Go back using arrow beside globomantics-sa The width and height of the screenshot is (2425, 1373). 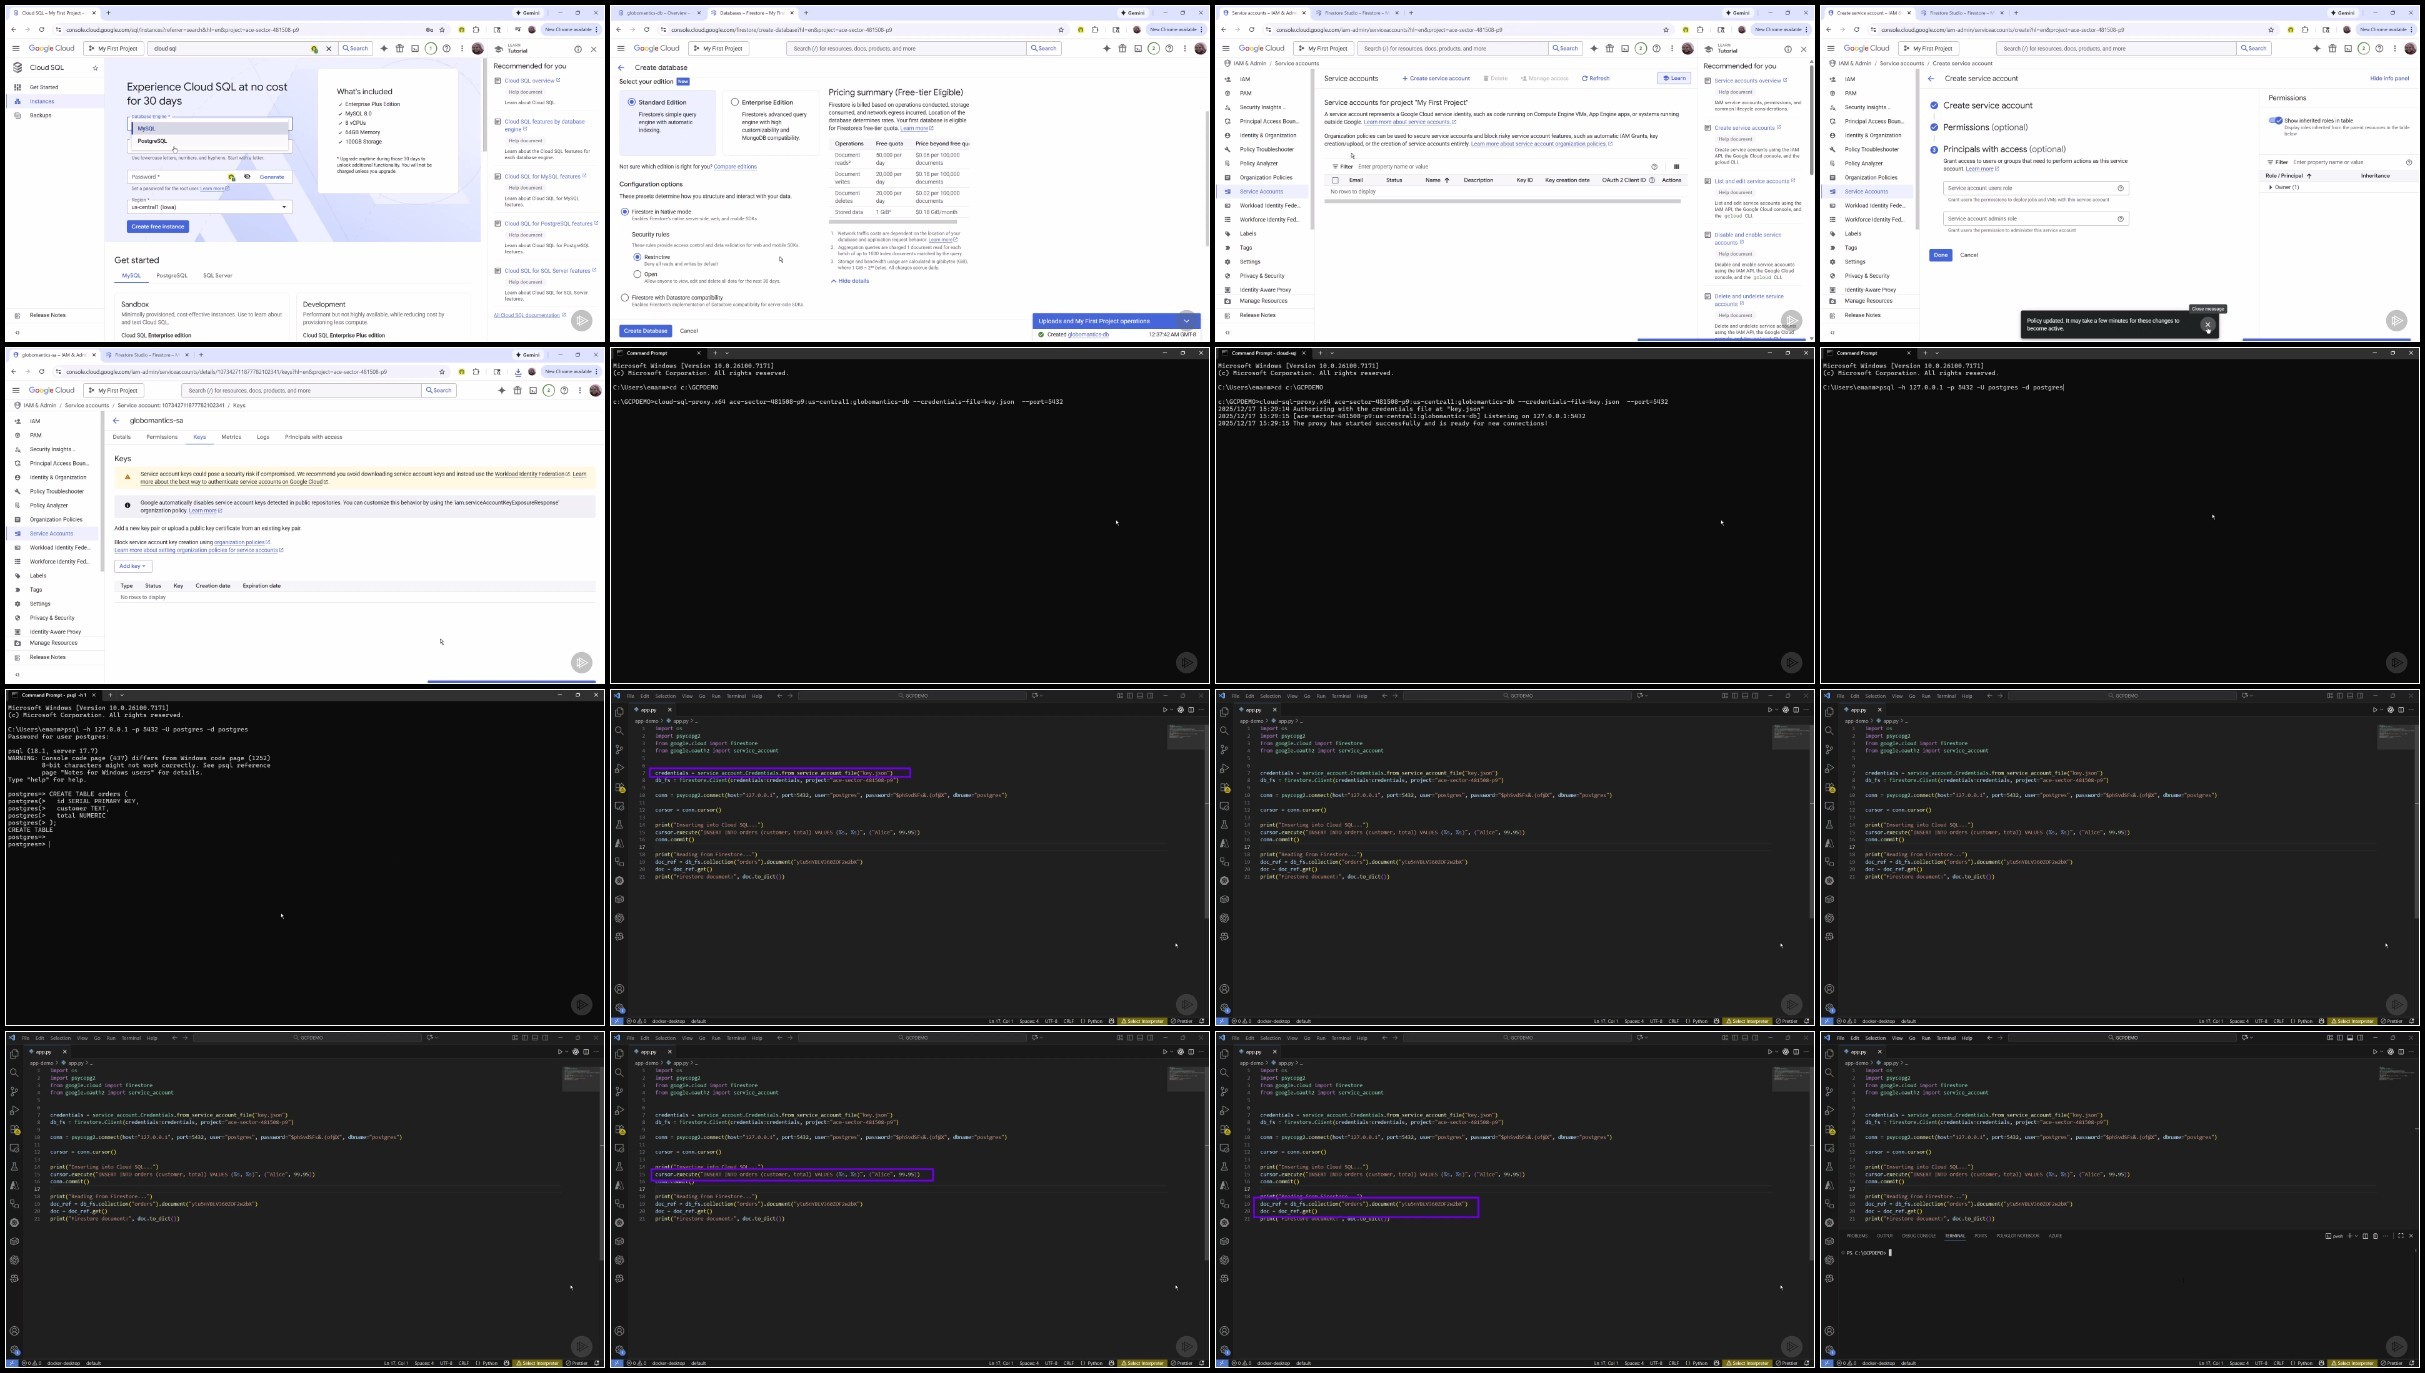click(116, 421)
